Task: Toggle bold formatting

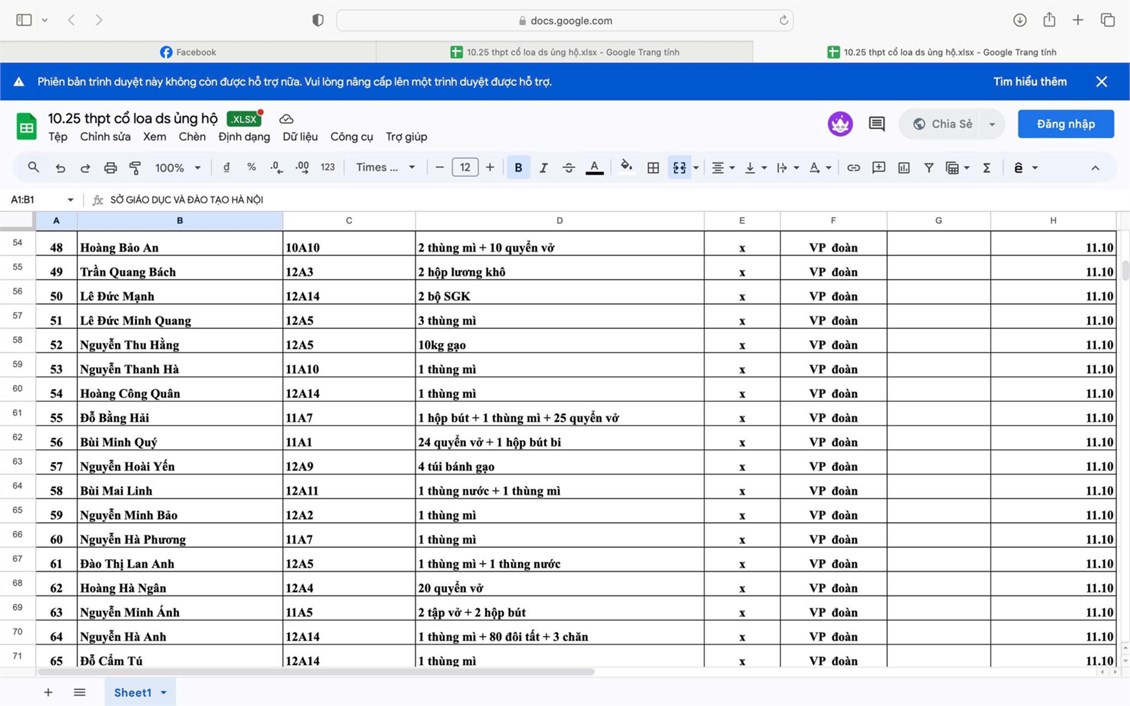Action: (x=518, y=168)
